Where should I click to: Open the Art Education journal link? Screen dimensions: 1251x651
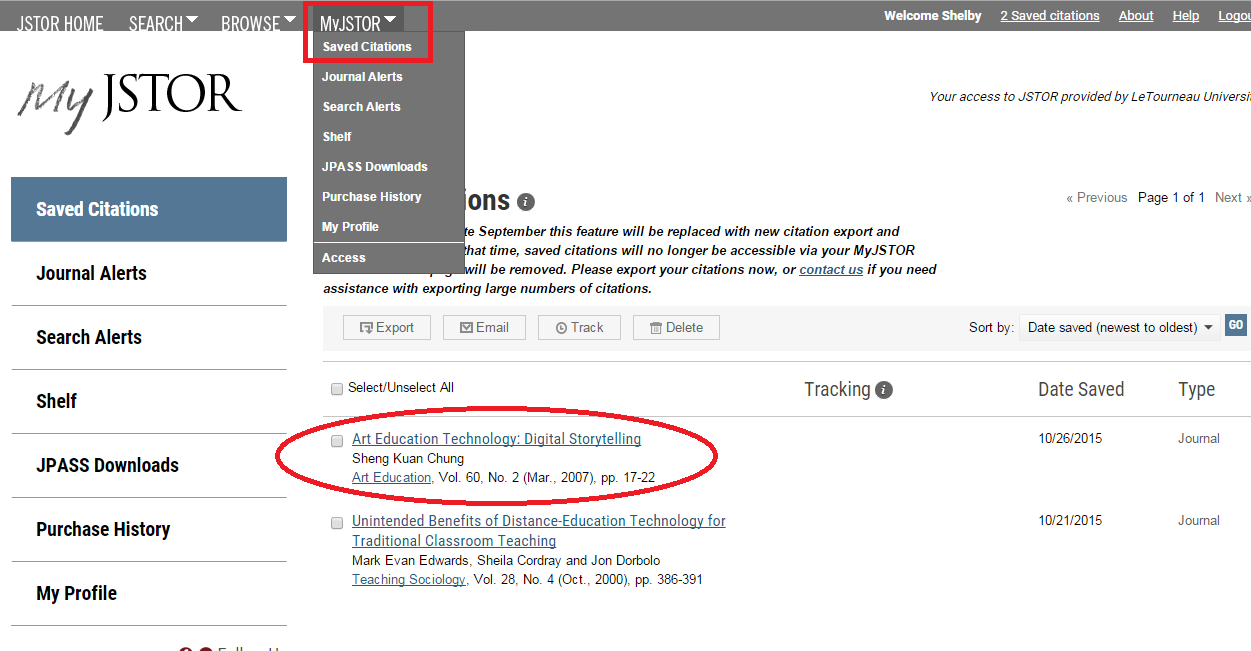tap(391, 477)
